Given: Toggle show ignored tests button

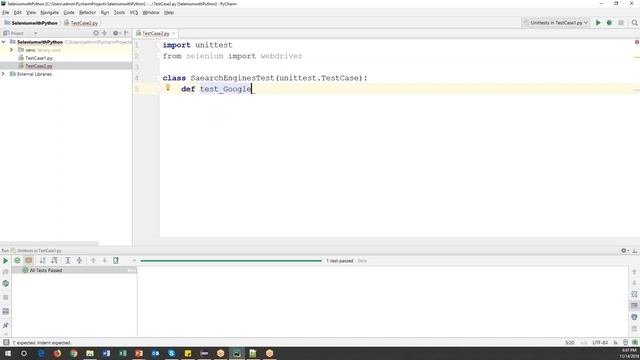Looking at the screenshot, I should tap(29, 260).
